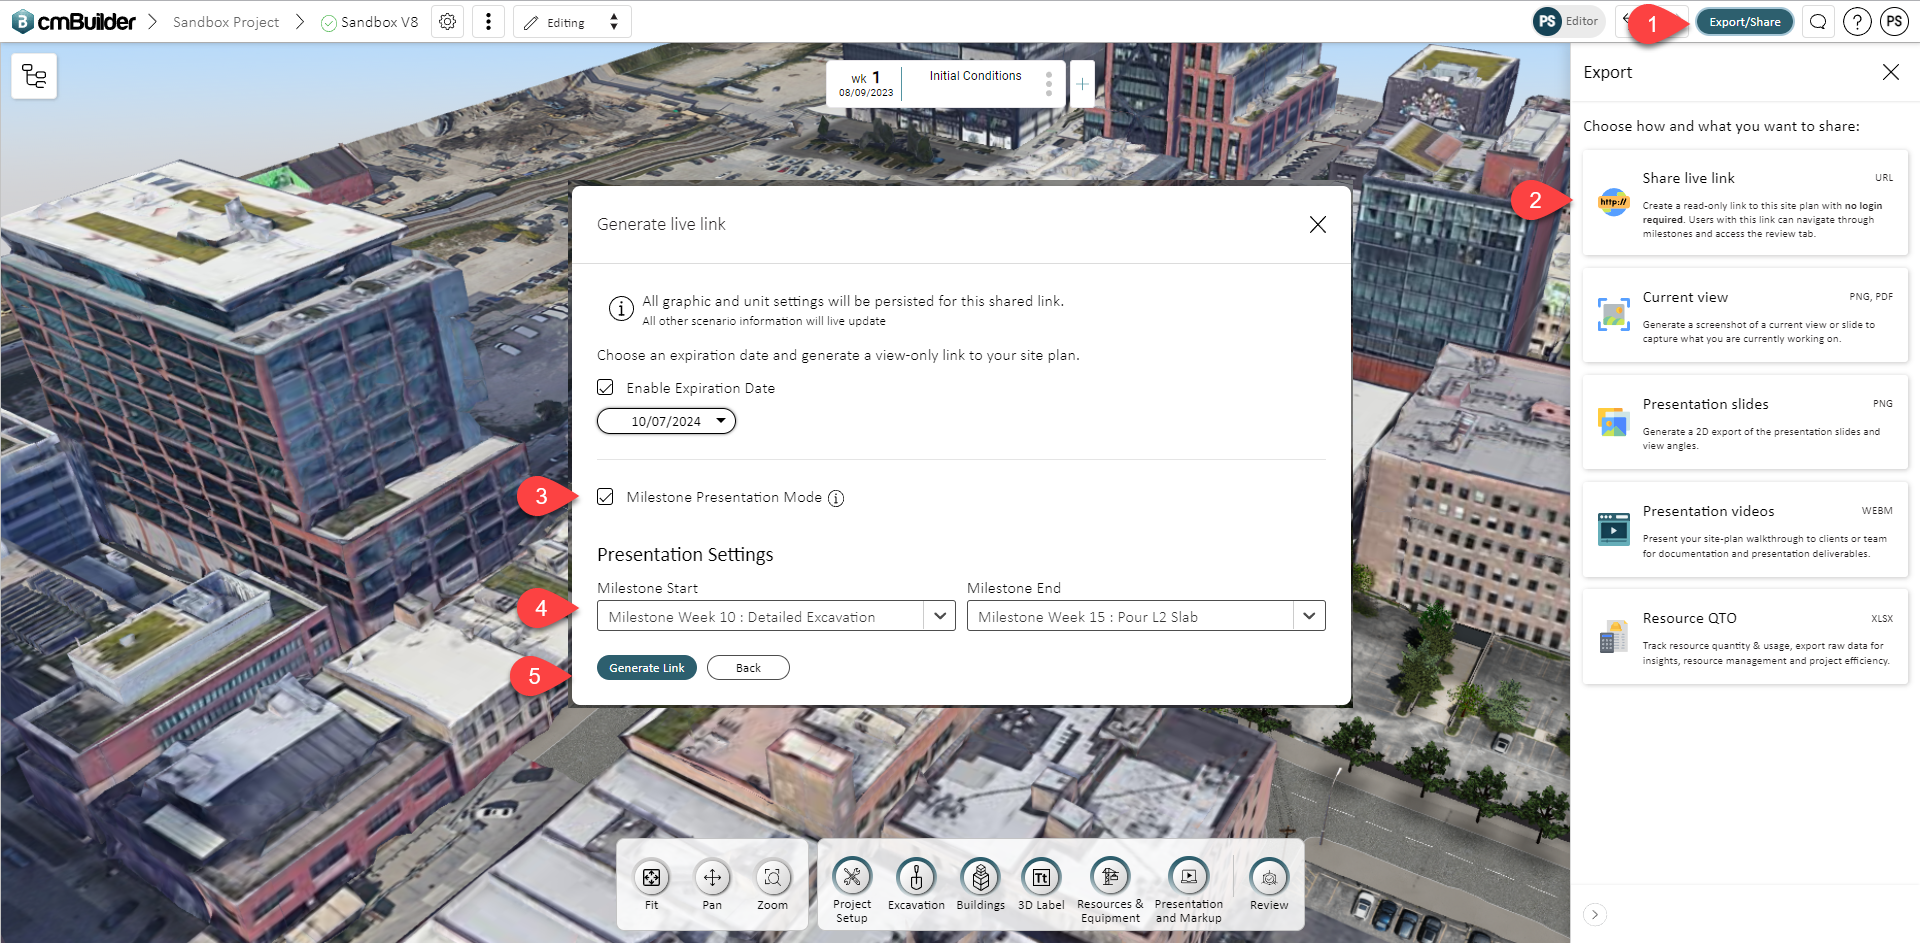Select the Presentation slides export option
Screen dimensions: 1920x943
click(1745, 422)
